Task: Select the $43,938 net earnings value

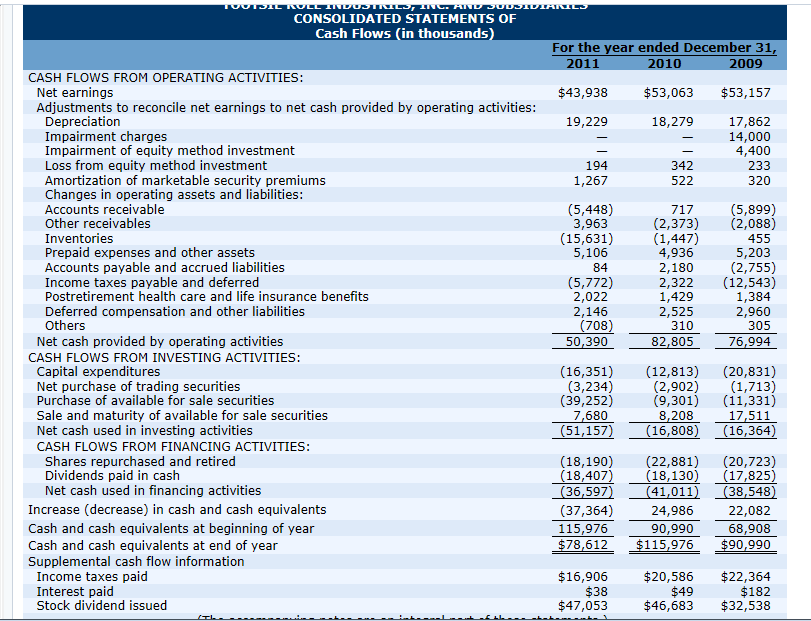Action: [x=583, y=92]
